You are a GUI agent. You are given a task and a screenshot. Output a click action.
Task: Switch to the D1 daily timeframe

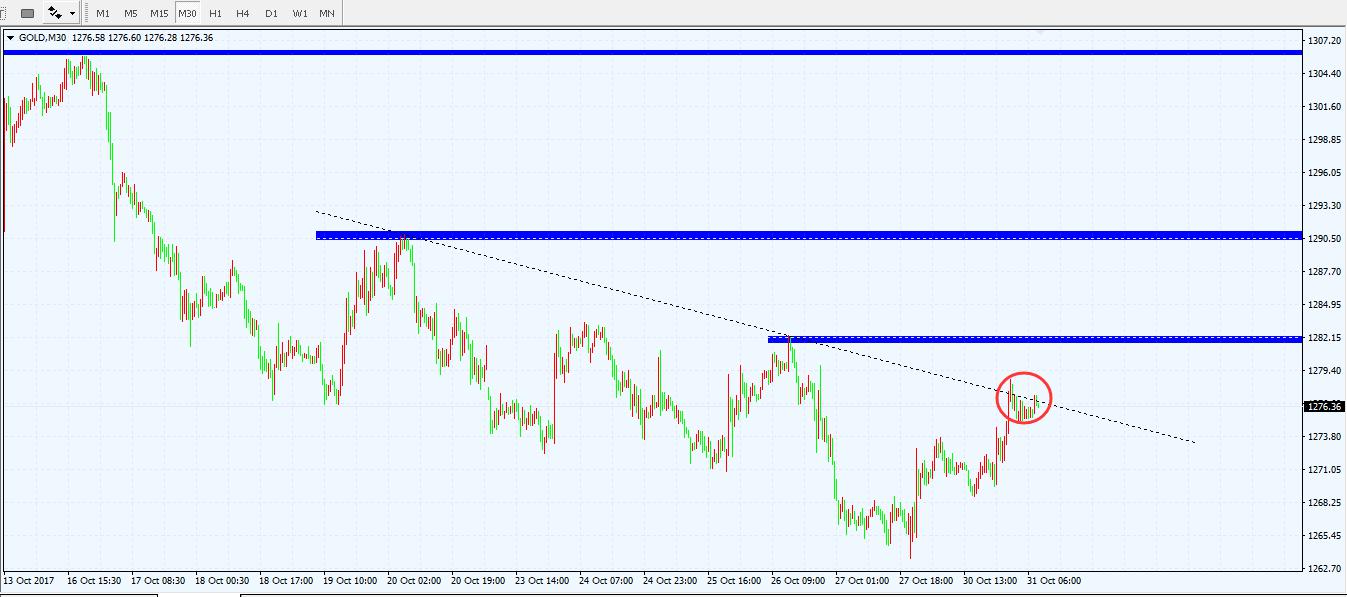[271, 14]
